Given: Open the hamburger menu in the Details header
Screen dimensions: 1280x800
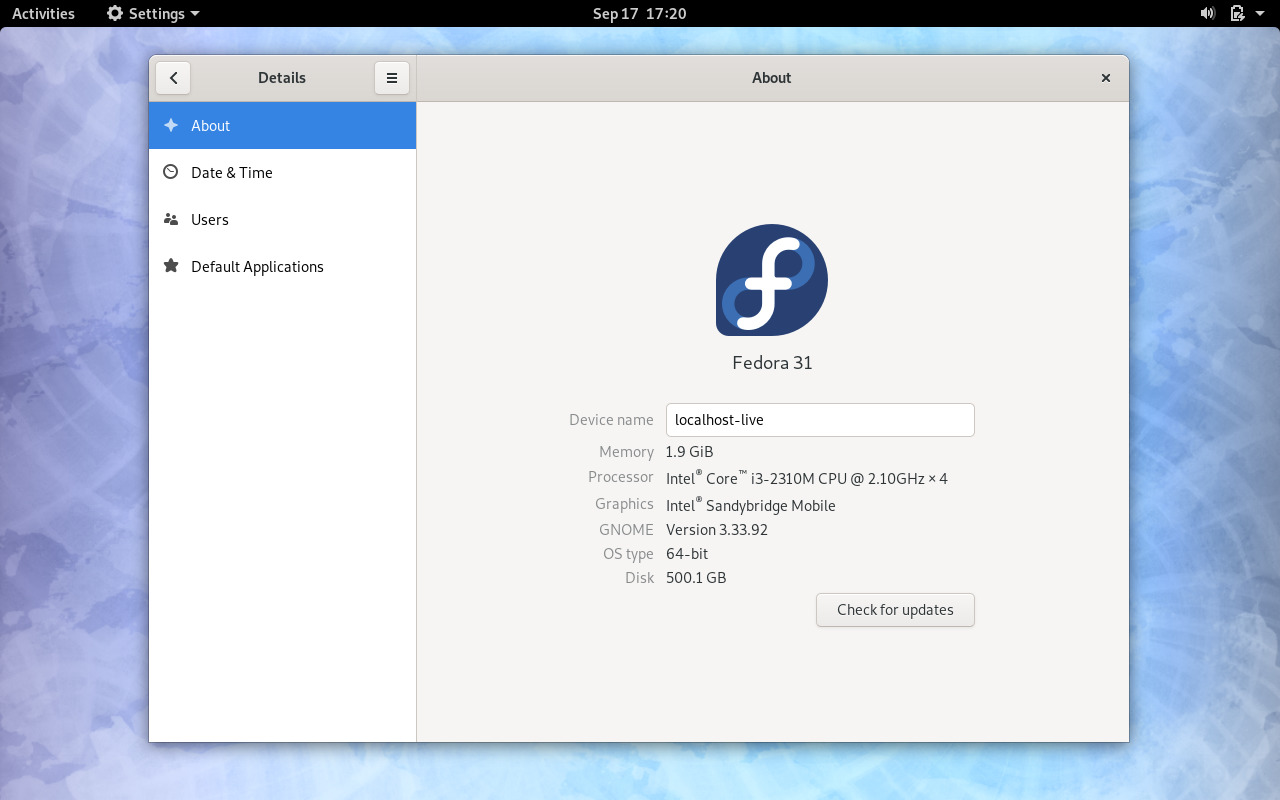Looking at the screenshot, I should [x=391, y=77].
